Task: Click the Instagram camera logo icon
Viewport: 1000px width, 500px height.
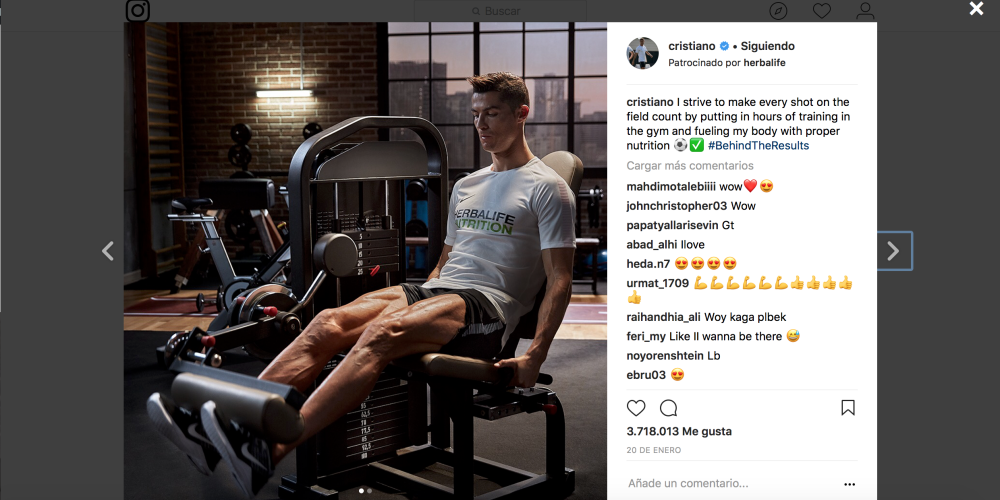Action: [x=138, y=11]
